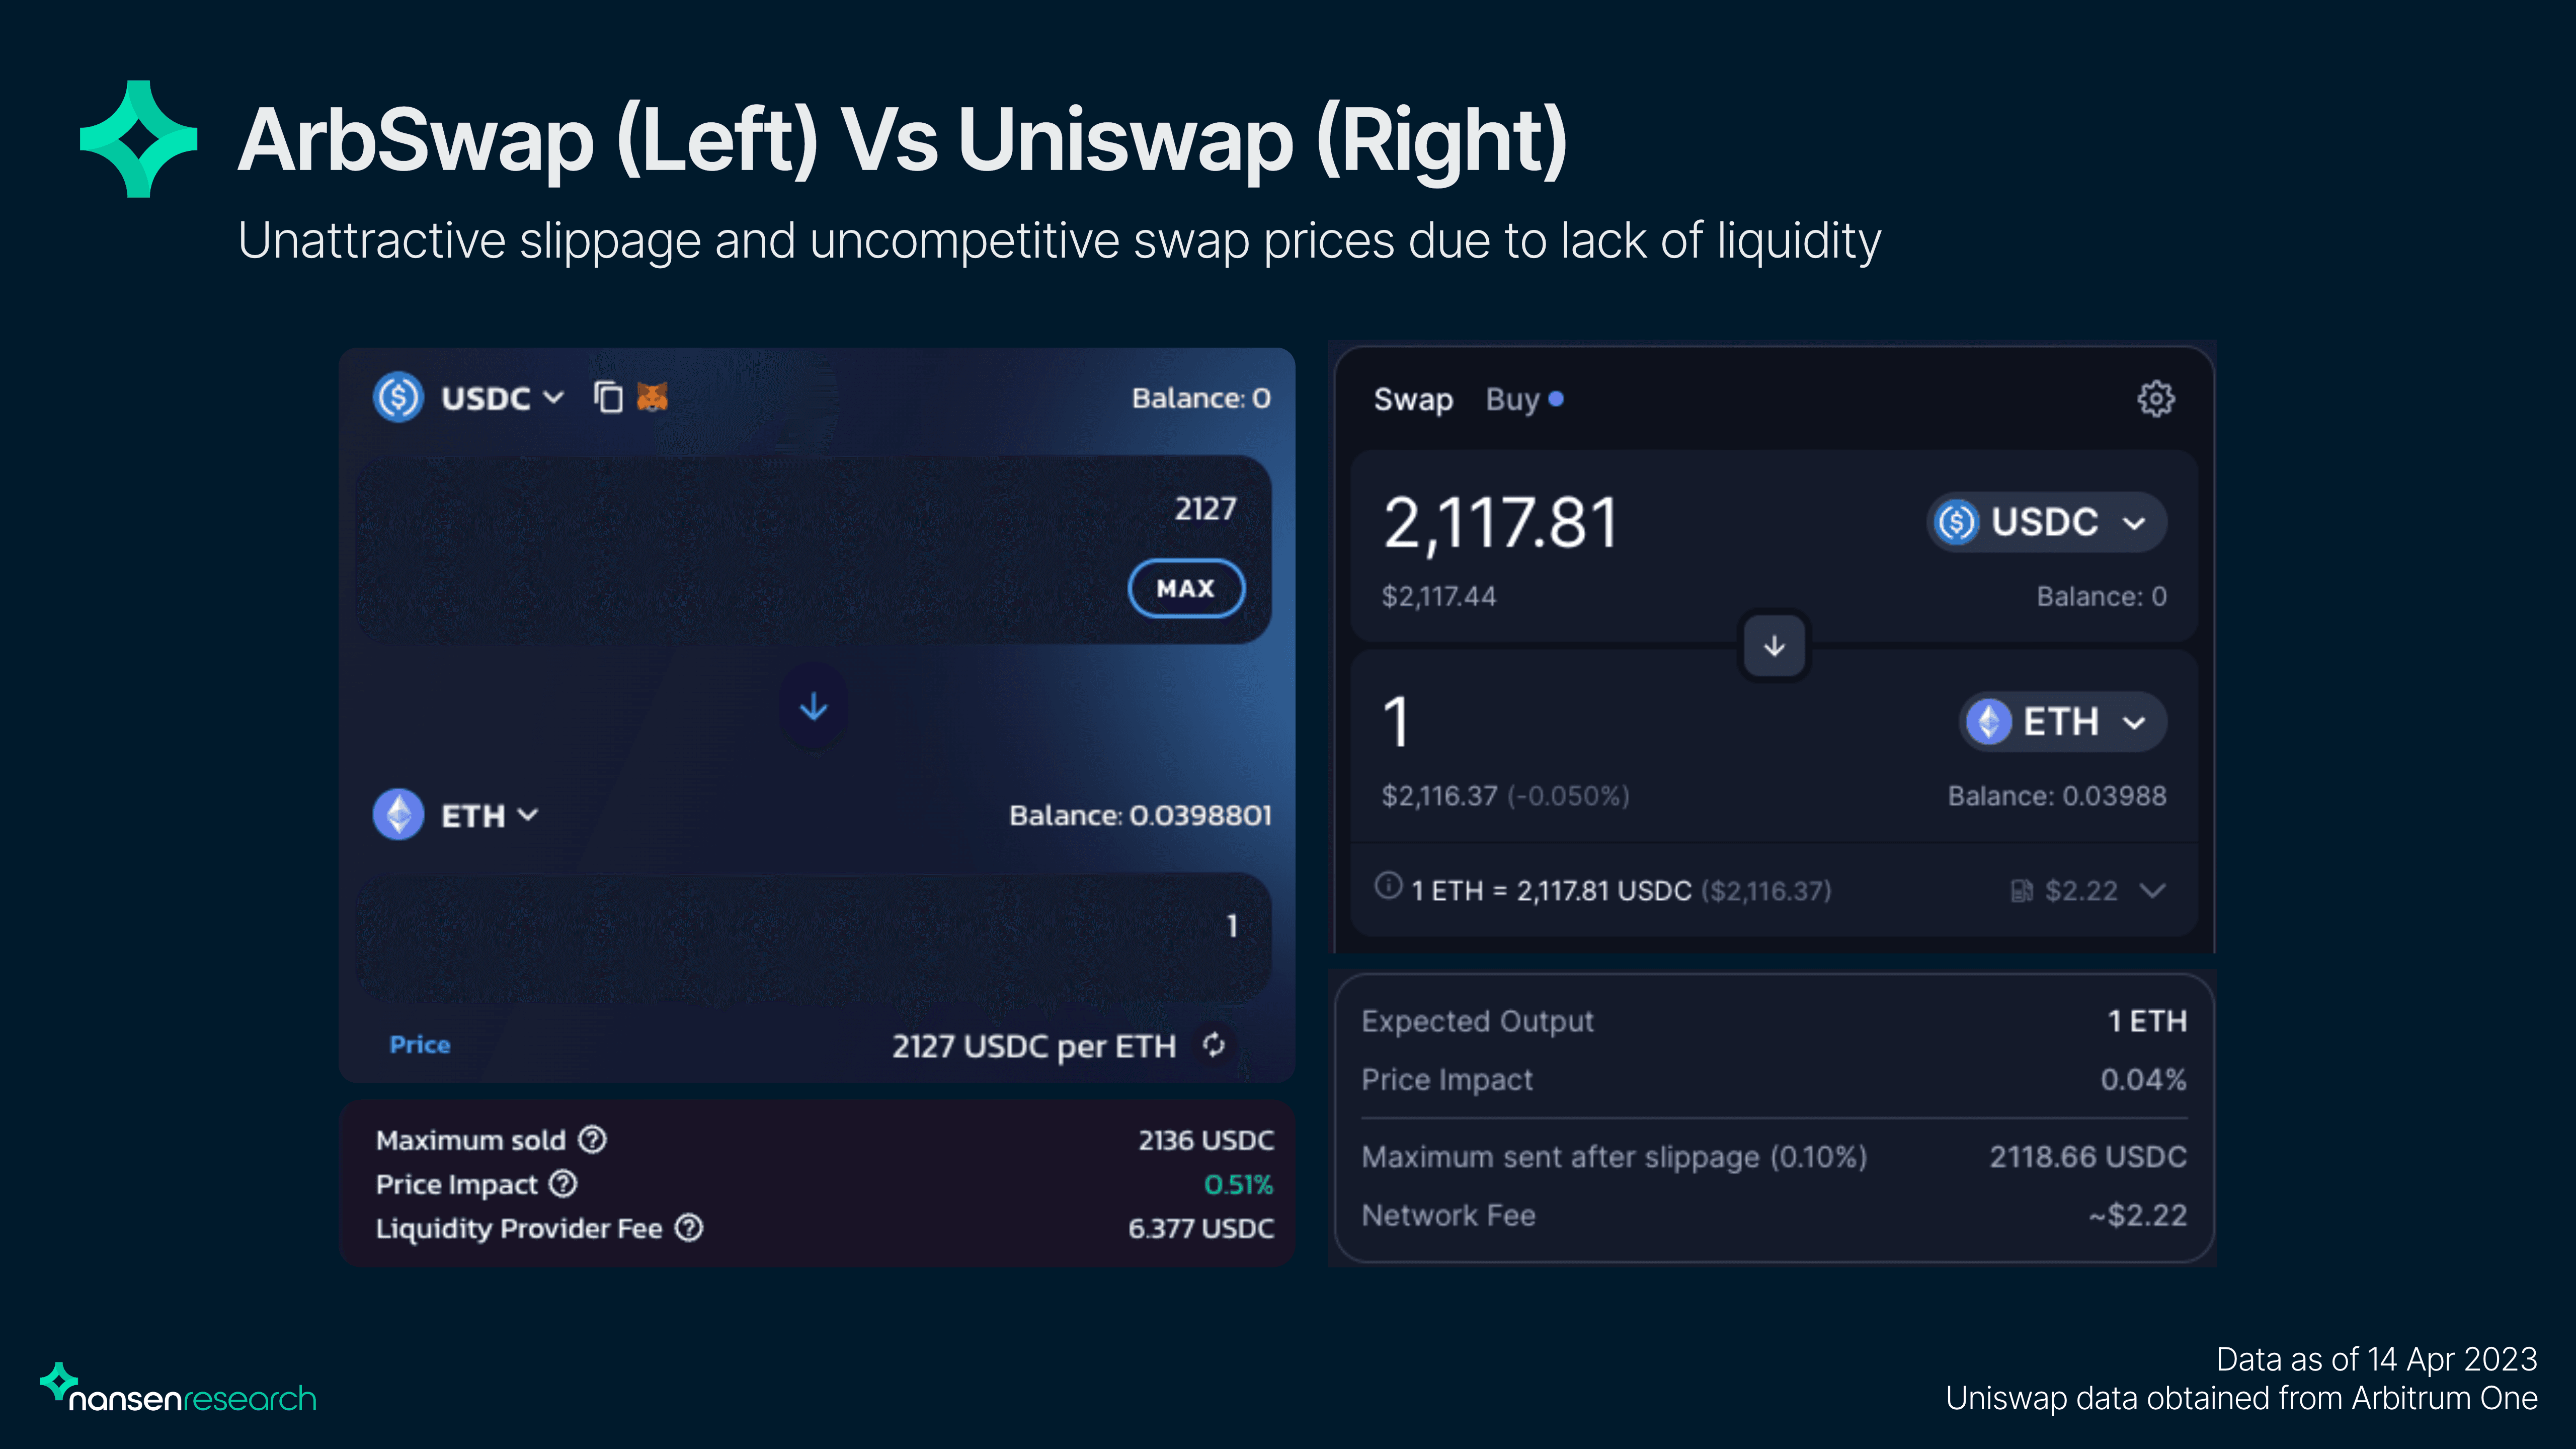Click the gas fee icon showing $2.22
Image resolution: width=2576 pixels, height=1449 pixels.
point(2021,890)
